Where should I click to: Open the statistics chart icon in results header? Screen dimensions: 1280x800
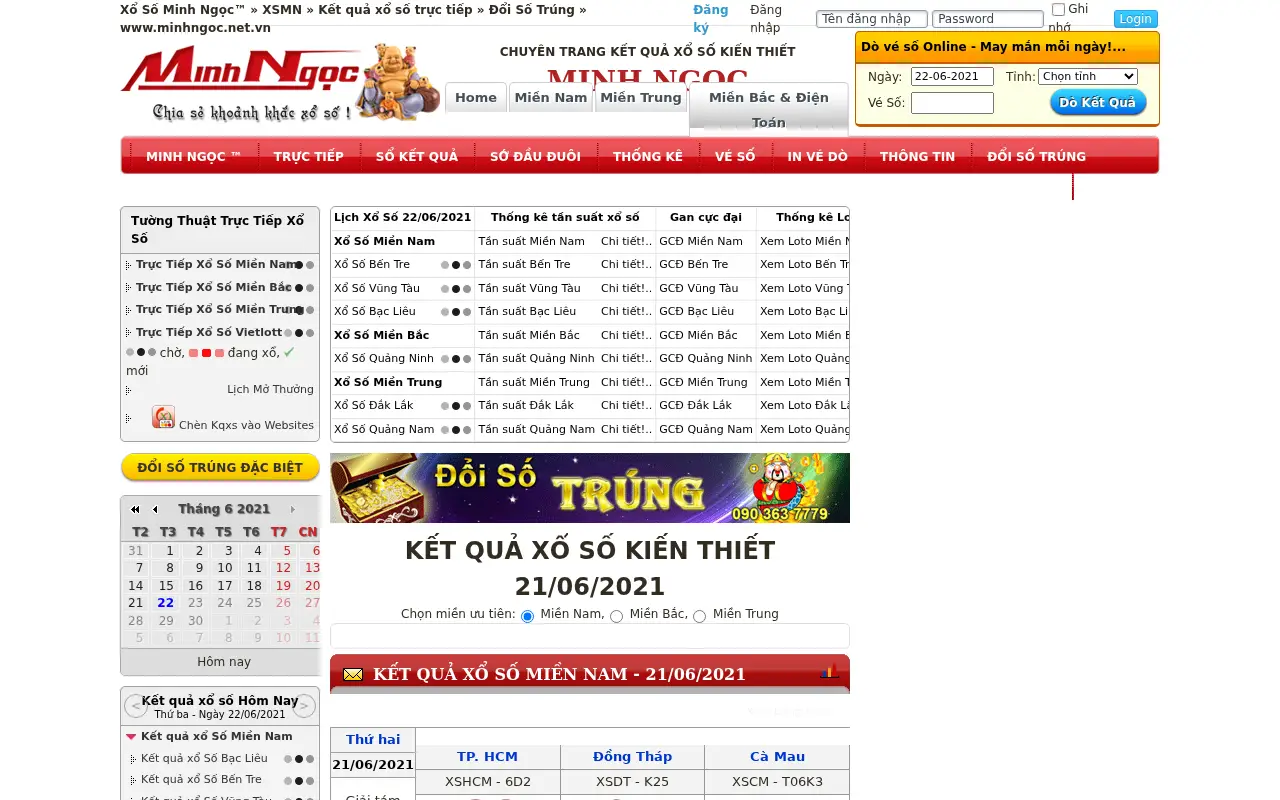[830, 672]
